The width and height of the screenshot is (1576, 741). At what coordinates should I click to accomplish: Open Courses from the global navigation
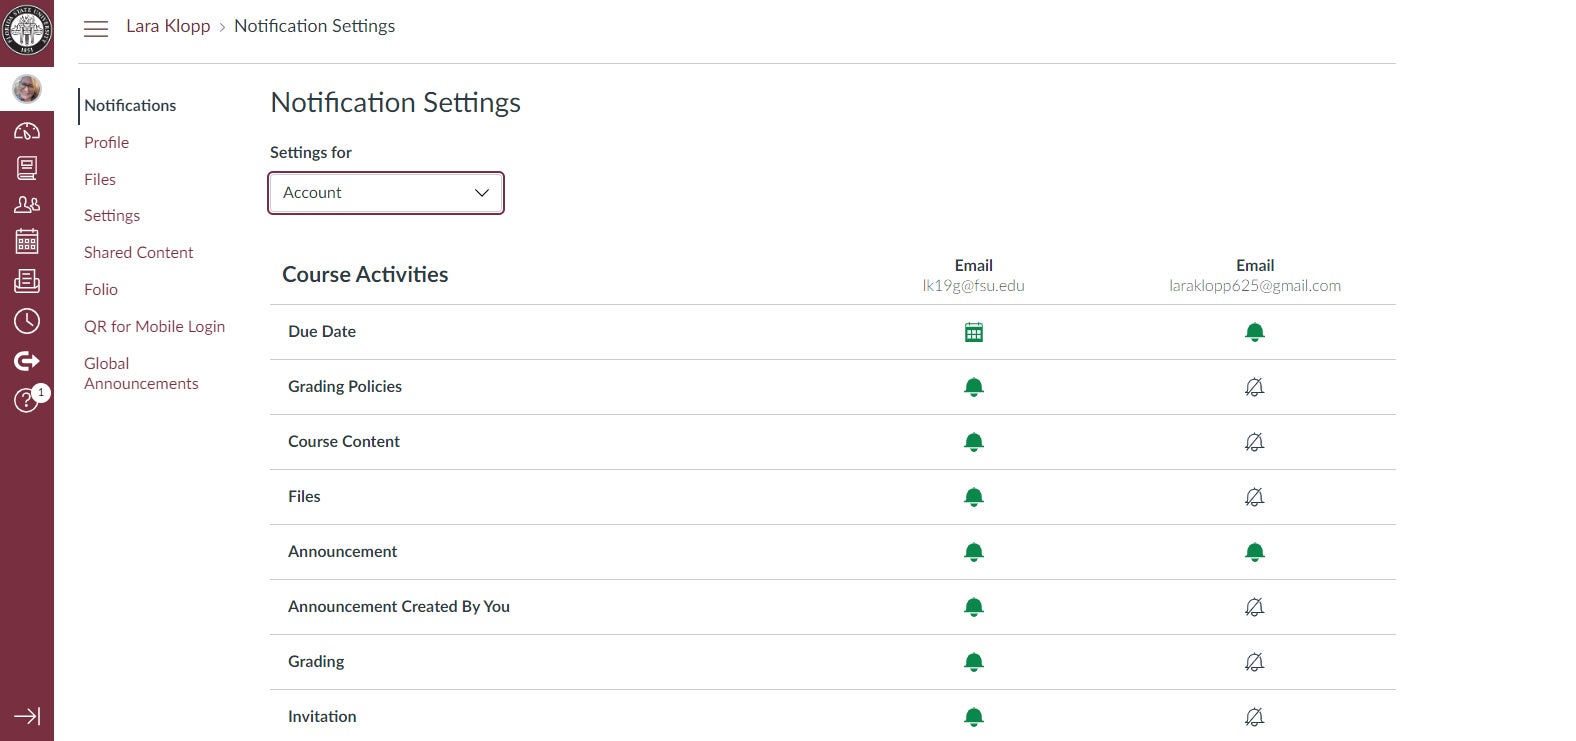(27, 168)
